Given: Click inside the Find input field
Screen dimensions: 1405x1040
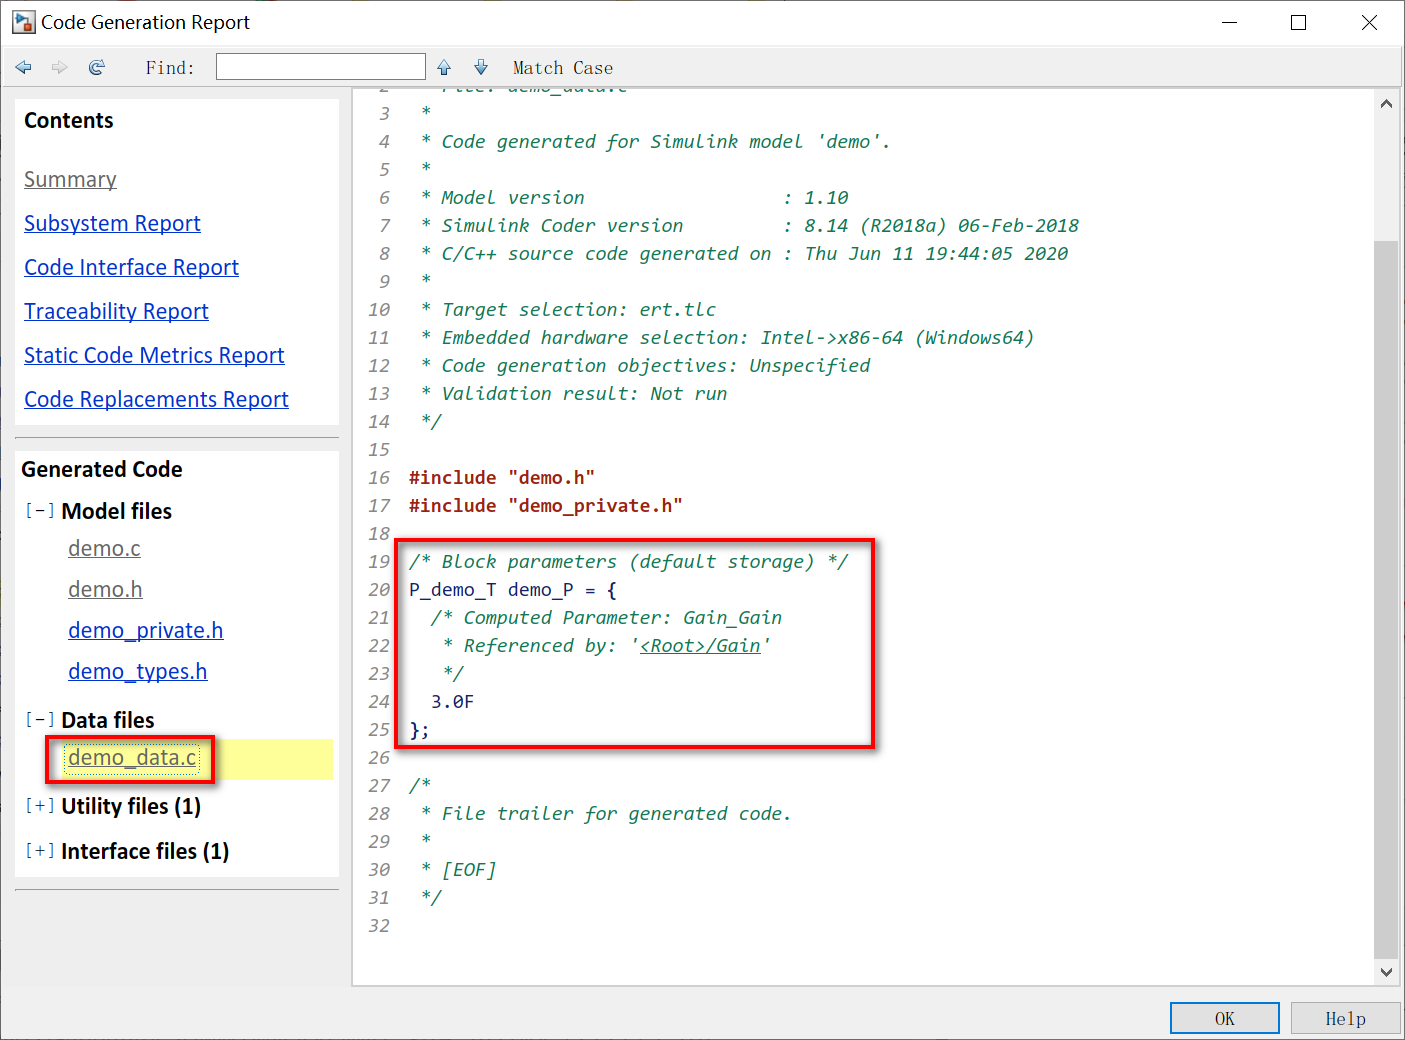Looking at the screenshot, I should (x=320, y=66).
